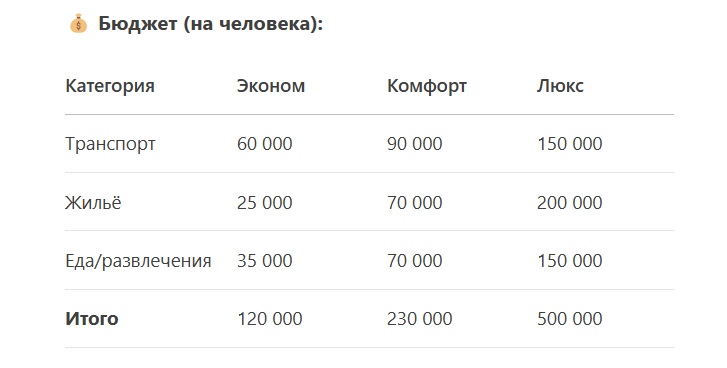Viewport: 727px width, 368px height.
Task: Select the Эконом column header
Action: click(271, 86)
